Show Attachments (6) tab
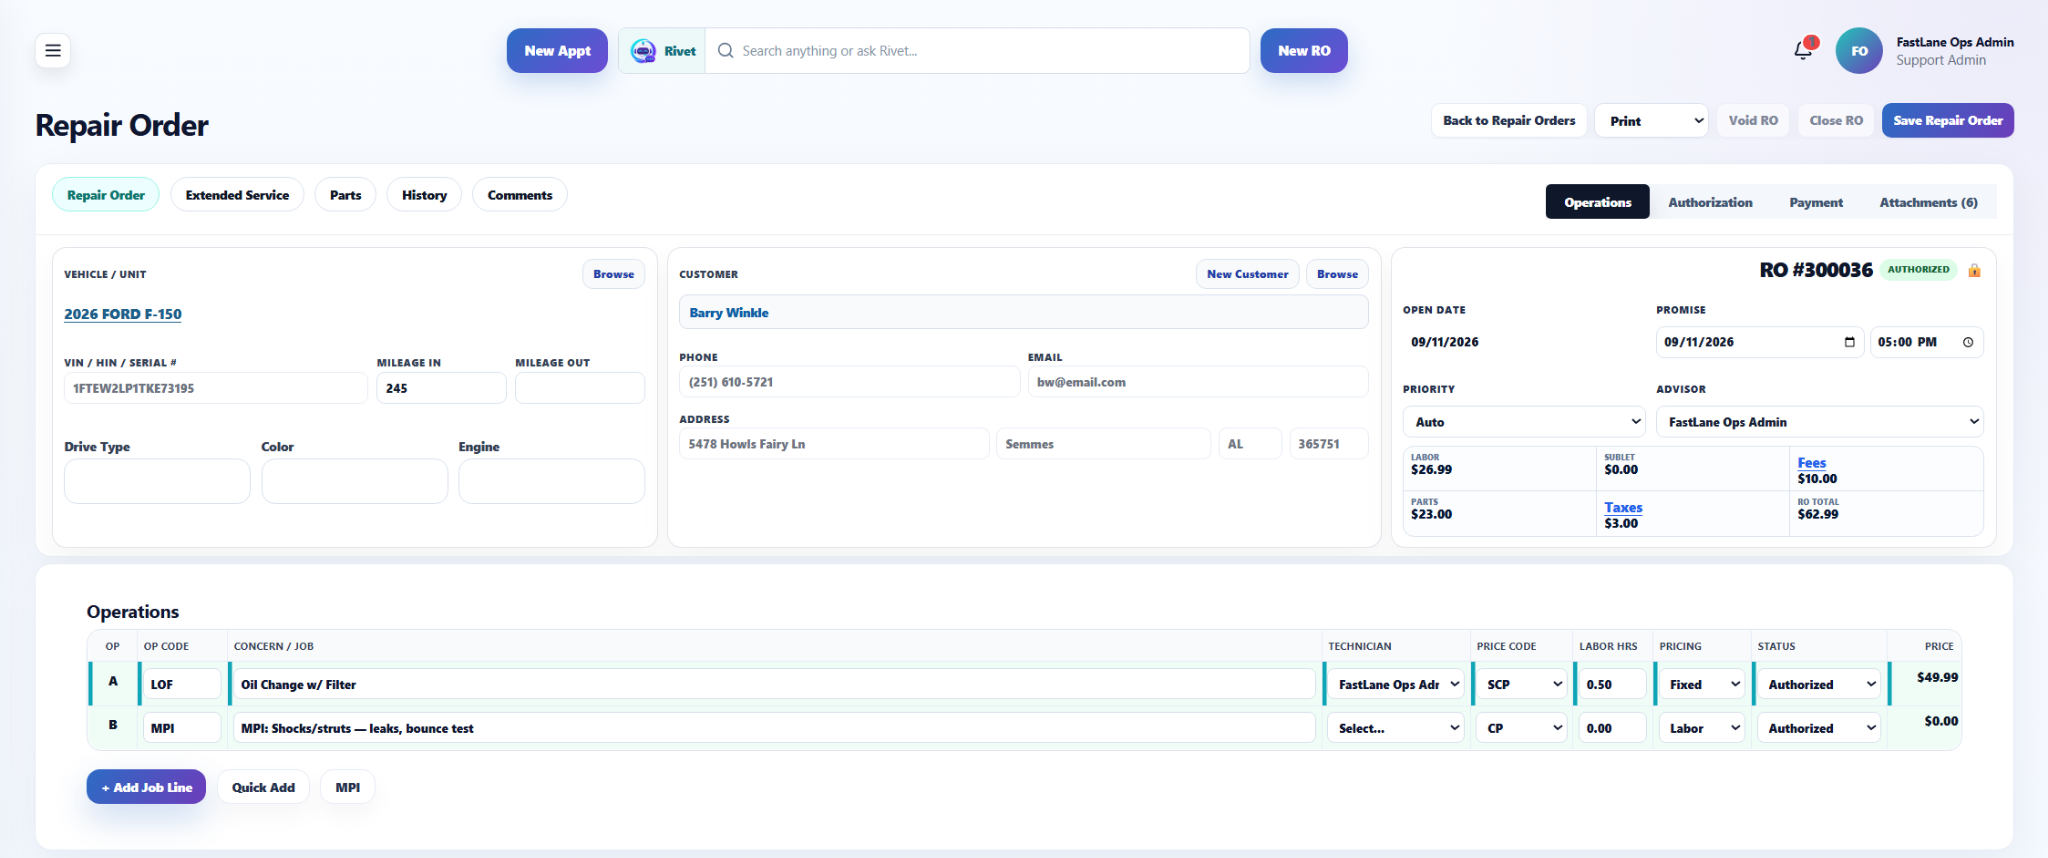 click(1928, 202)
